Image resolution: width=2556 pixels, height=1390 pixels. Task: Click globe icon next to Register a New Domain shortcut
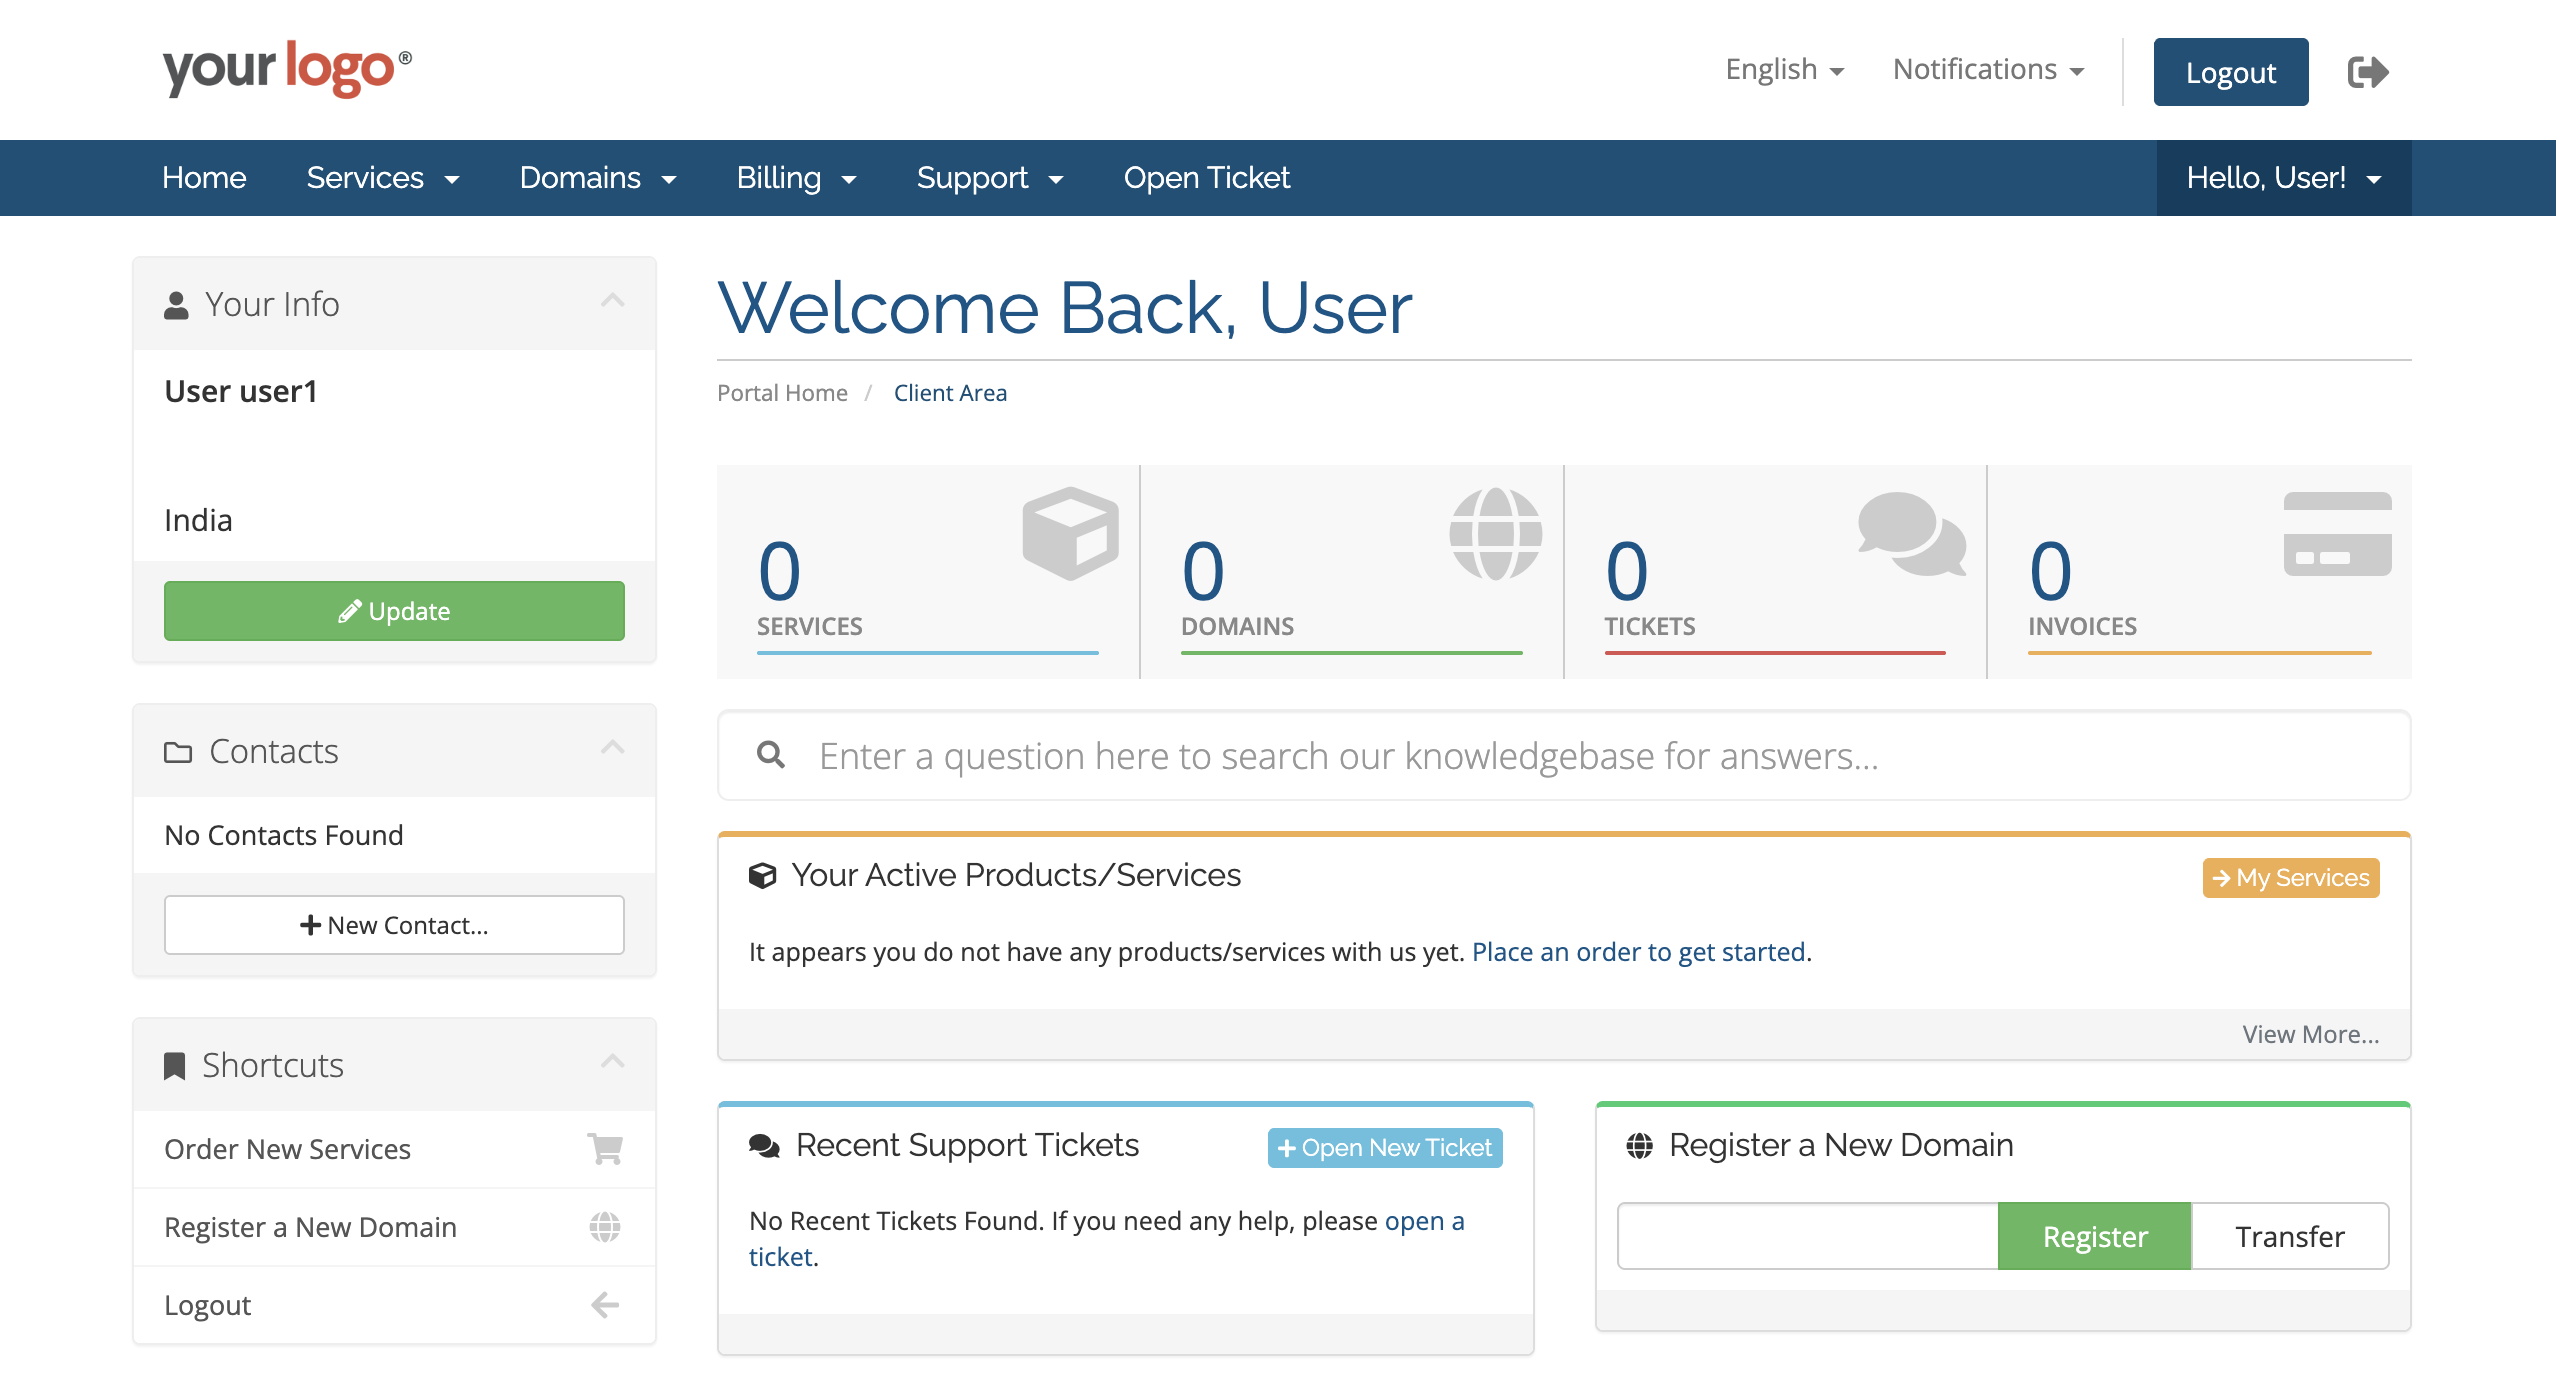[605, 1226]
